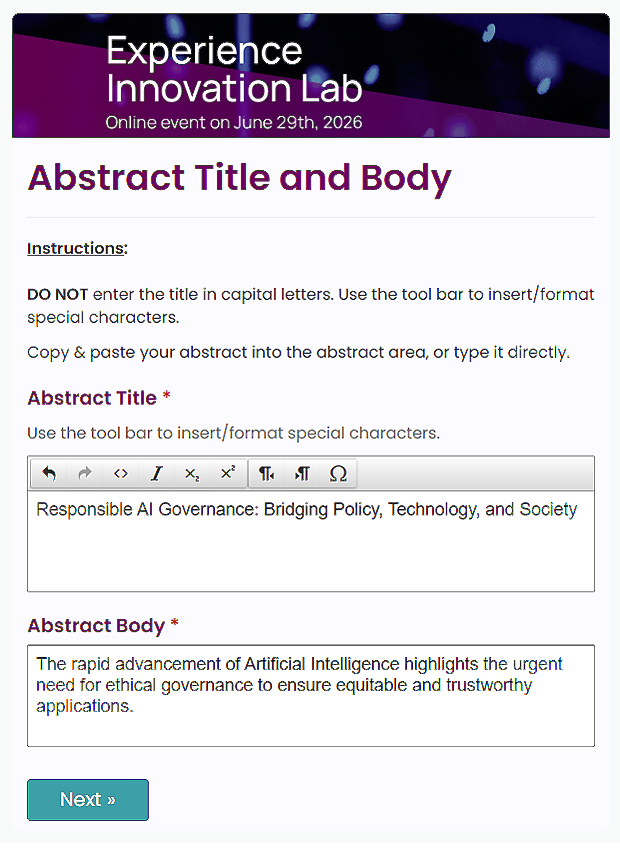The image size is (620, 855).
Task: Click the Next button to proceed
Action: (x=87, y=799)
